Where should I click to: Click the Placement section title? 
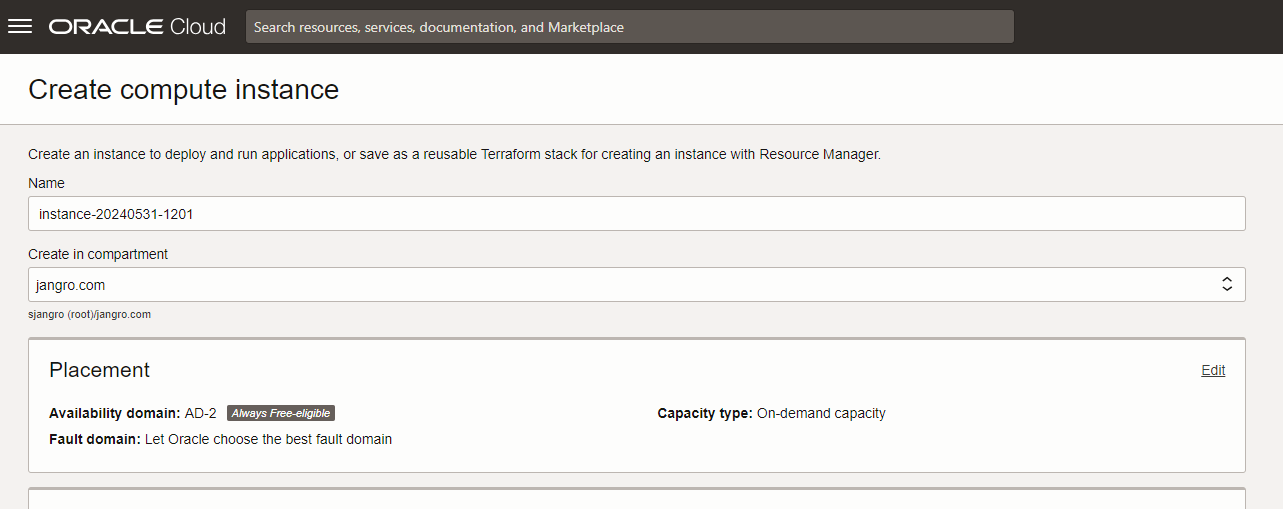100,370
